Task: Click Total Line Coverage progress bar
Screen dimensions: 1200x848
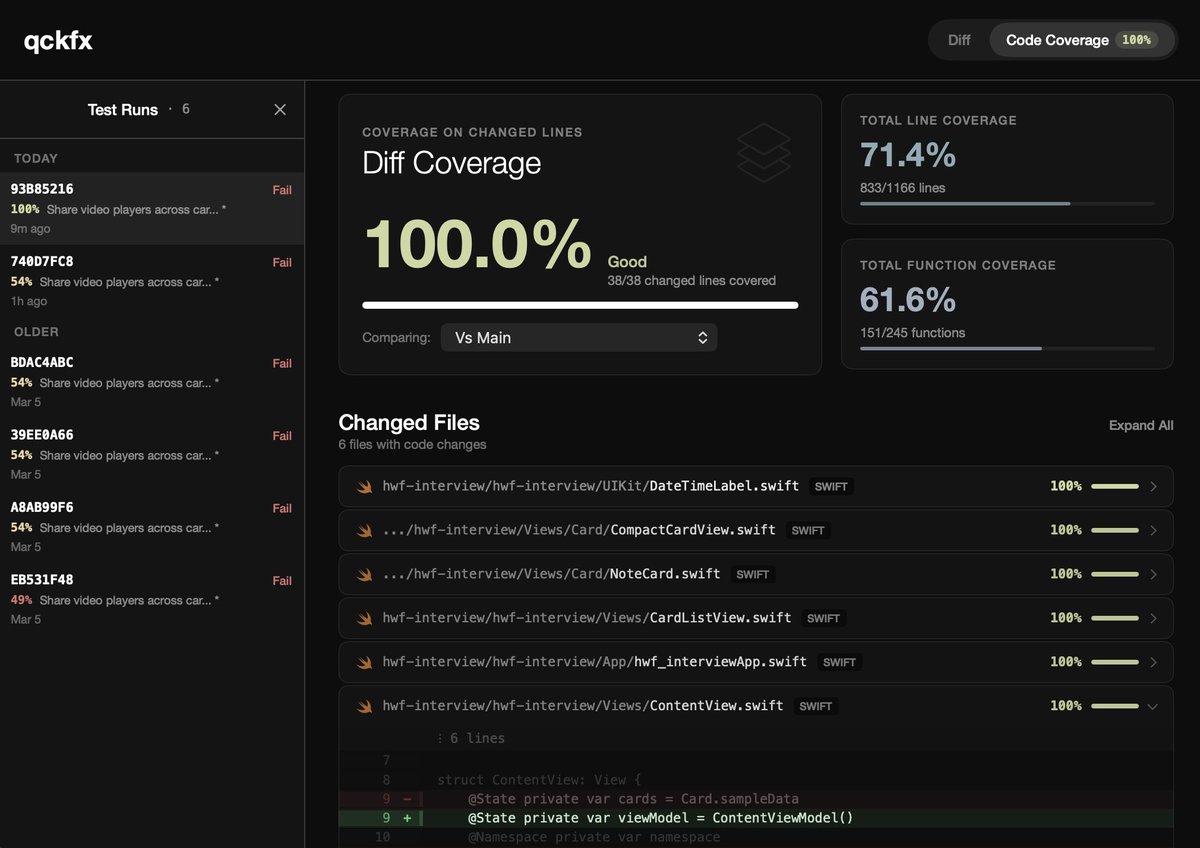Action: point(1007,204)
